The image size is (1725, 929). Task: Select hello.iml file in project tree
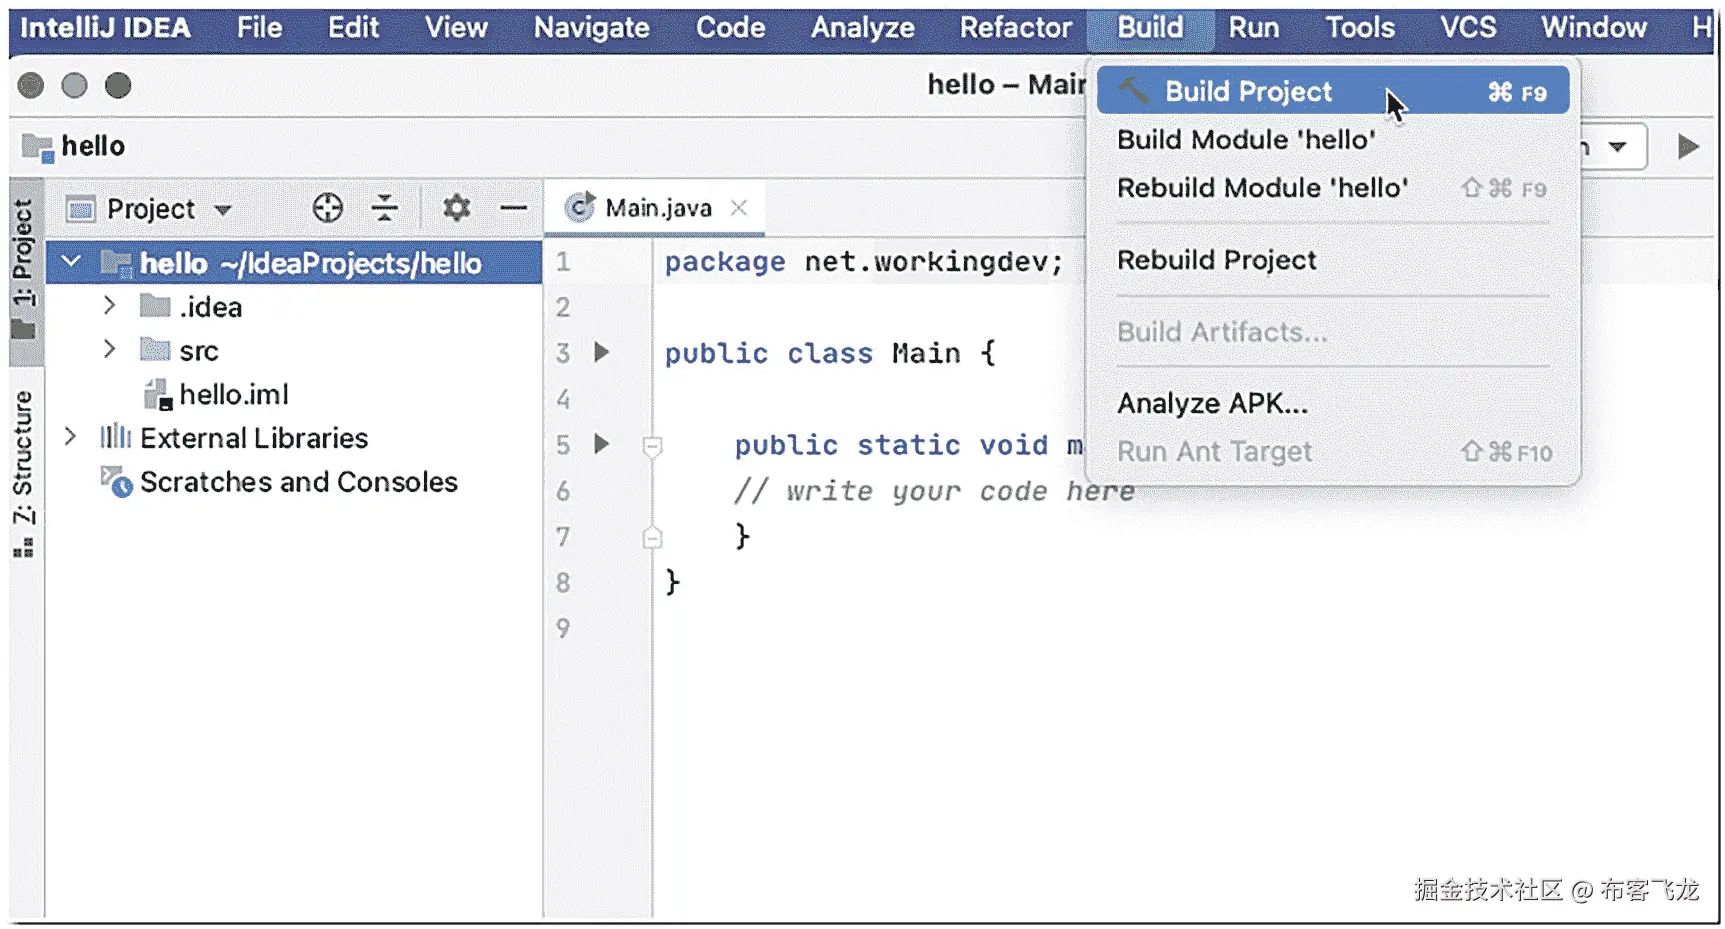click(x=233, y=395)
